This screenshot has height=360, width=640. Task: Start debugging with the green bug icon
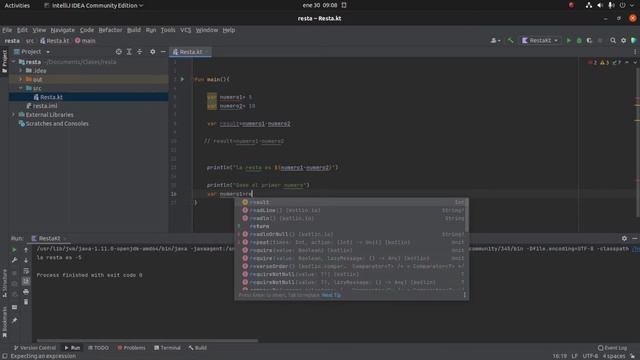click(579, 40)
